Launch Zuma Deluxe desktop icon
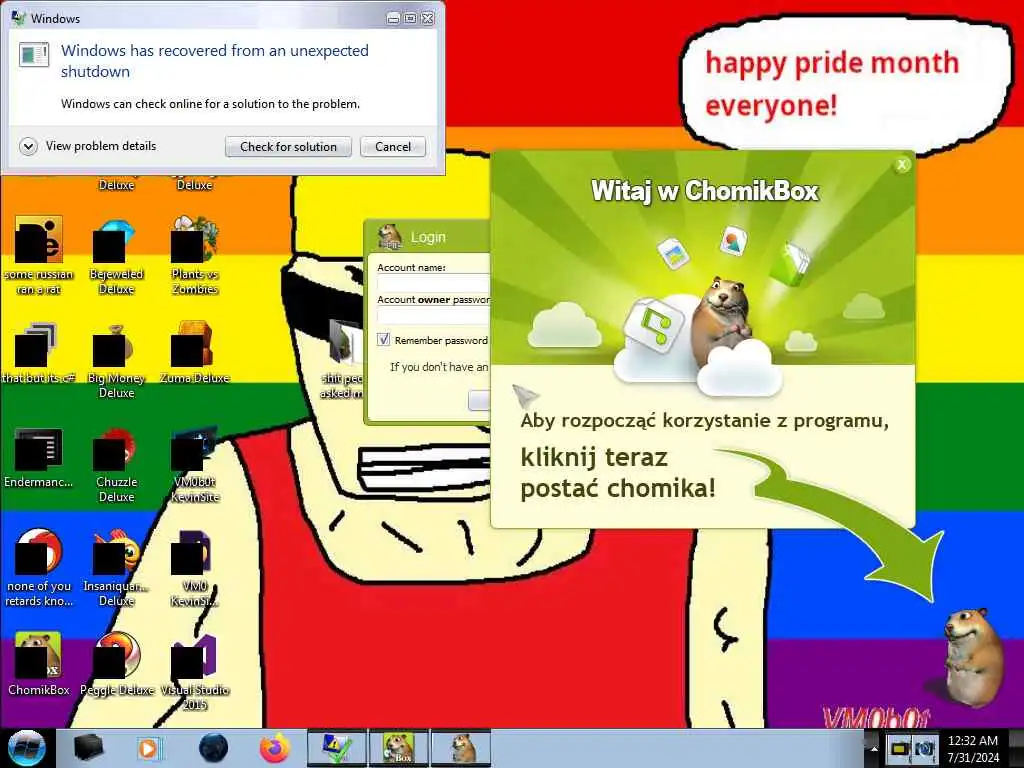This screenshot has height=768, width=1024. [194, 353]
